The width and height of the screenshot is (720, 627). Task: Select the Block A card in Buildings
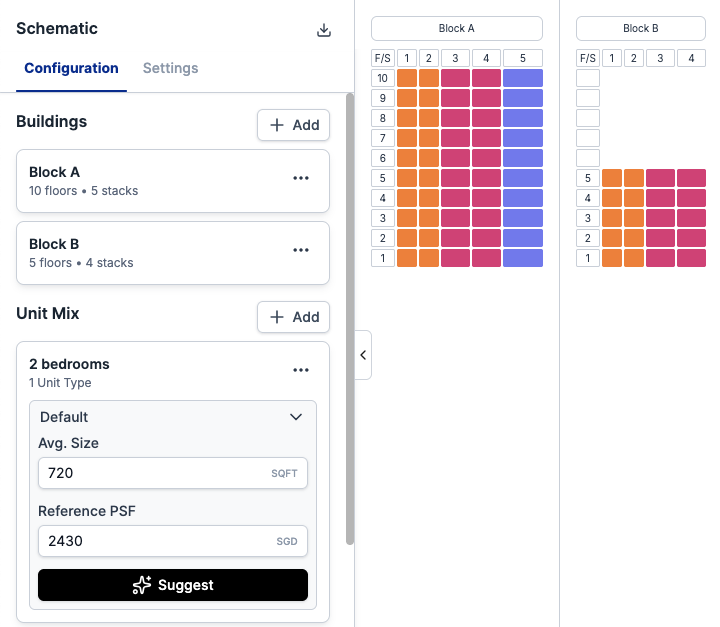click(x=173, y=181)
